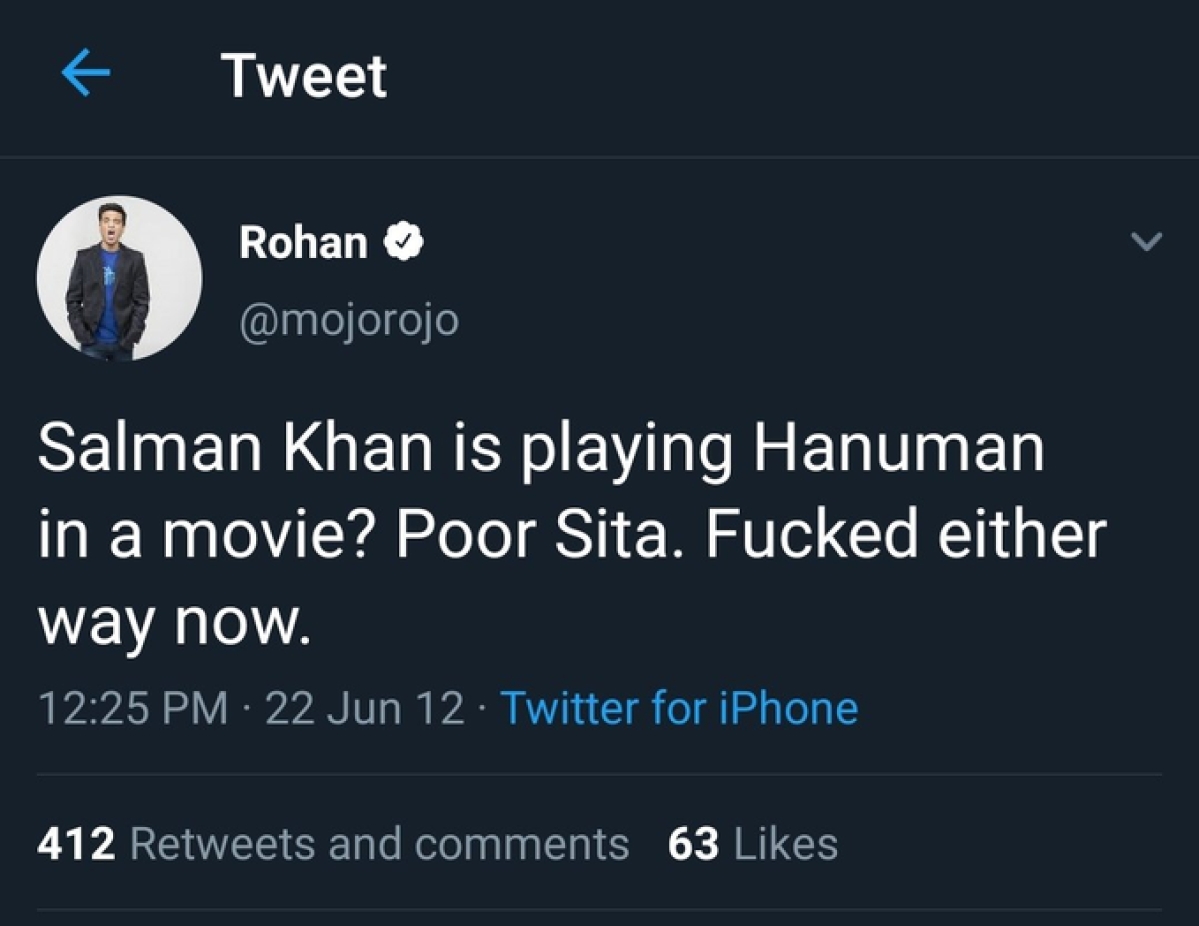Screen dimensions: 1199x926
Task: Click the display name Rohan
Action: point(303,242)
